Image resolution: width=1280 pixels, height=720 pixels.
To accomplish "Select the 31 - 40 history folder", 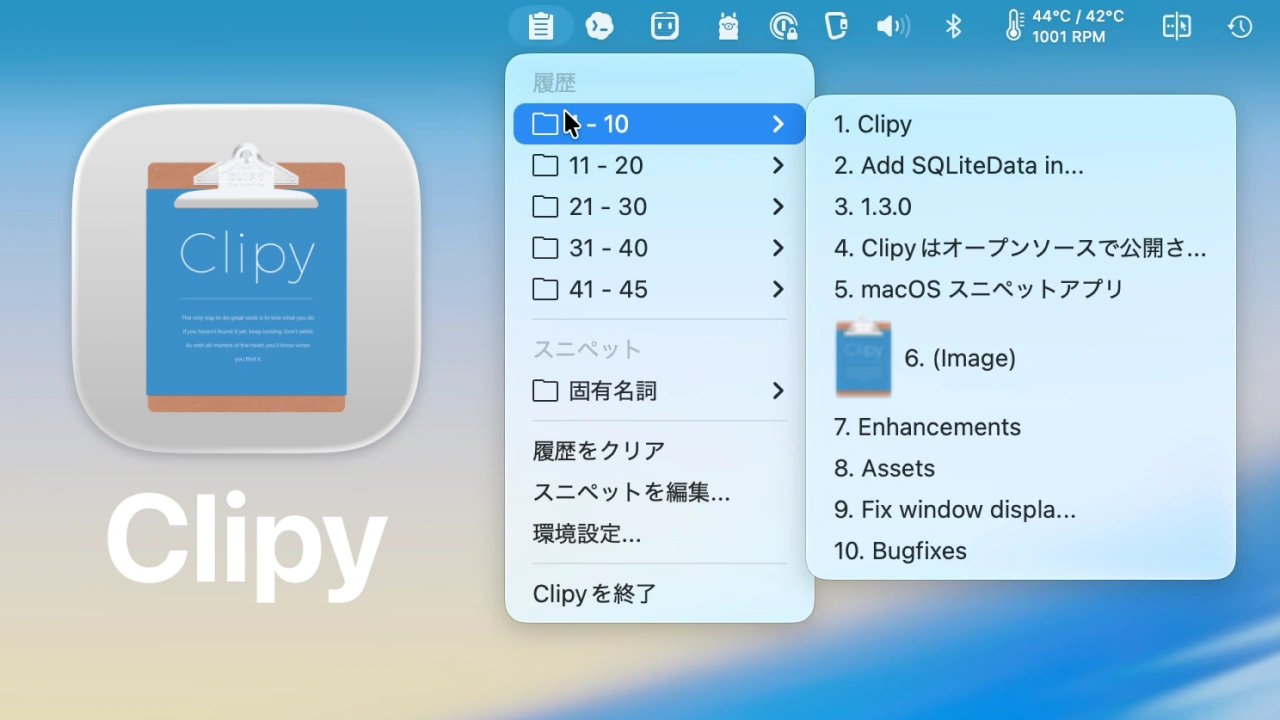I will 659,248.
